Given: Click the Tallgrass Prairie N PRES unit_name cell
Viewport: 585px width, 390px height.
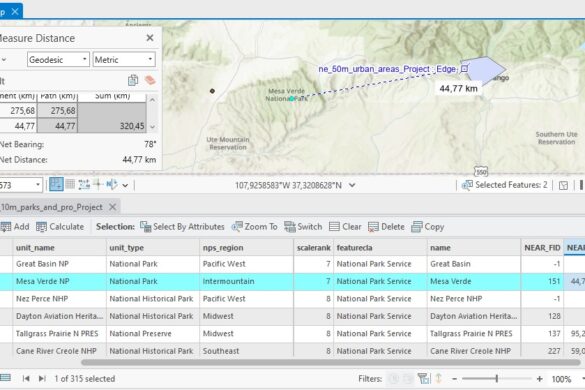Looking at the screenshot, I should click(x=59, y=334).
